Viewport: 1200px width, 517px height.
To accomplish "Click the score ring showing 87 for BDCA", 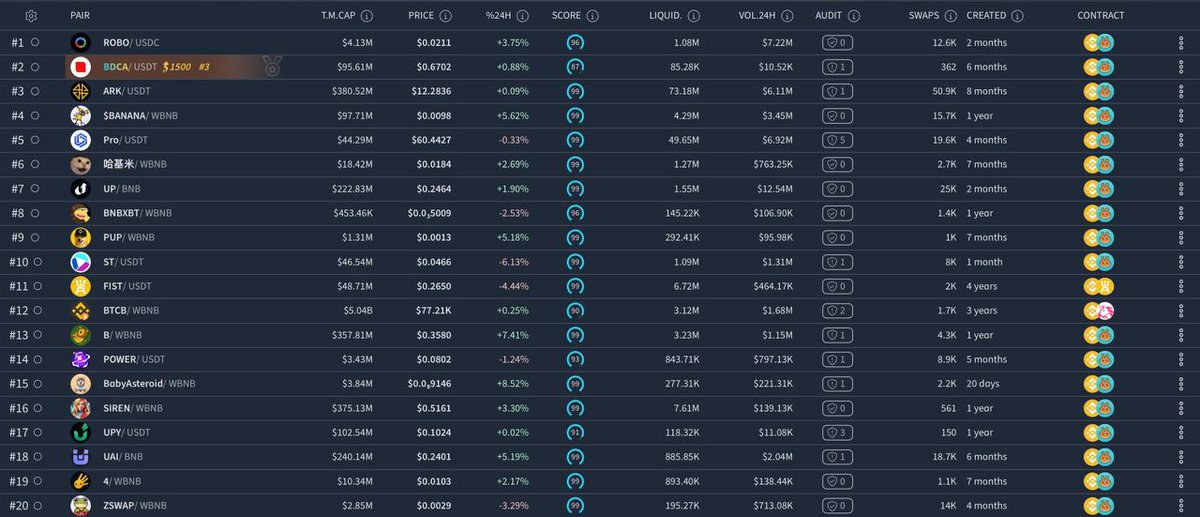I will (576, 67).
